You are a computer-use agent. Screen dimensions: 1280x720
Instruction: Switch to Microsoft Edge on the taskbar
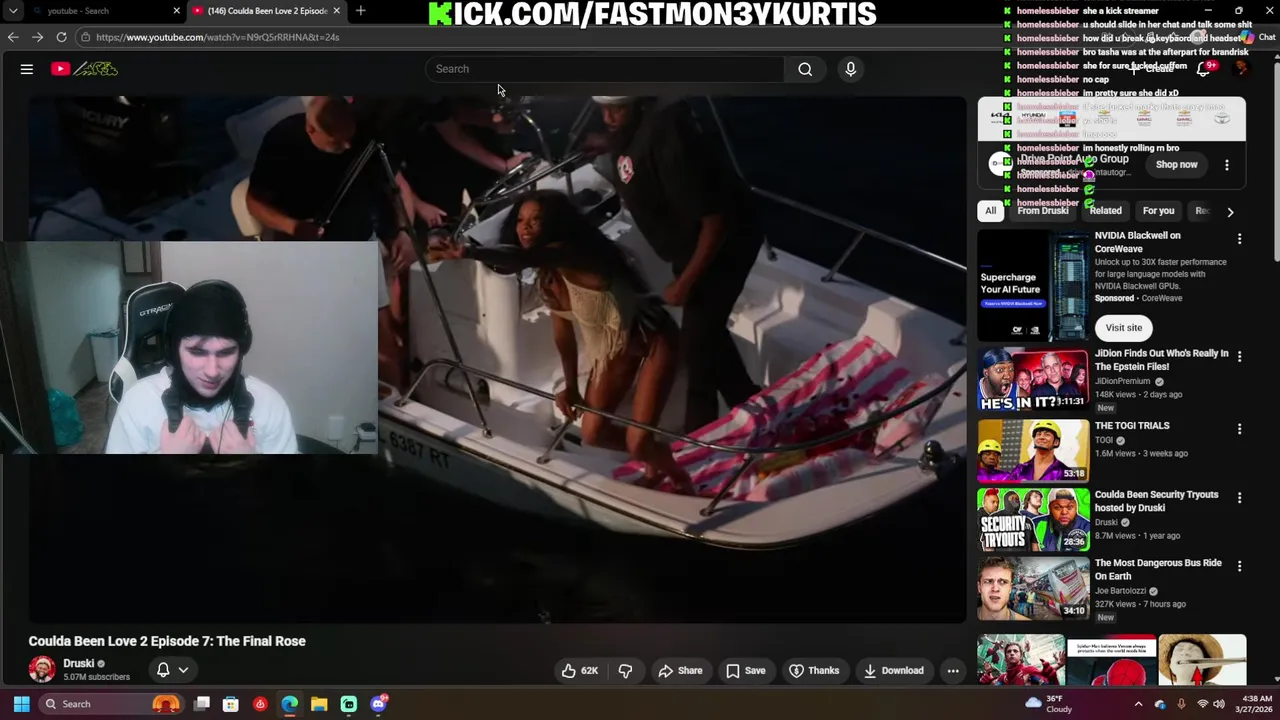(x=290, y=704)
